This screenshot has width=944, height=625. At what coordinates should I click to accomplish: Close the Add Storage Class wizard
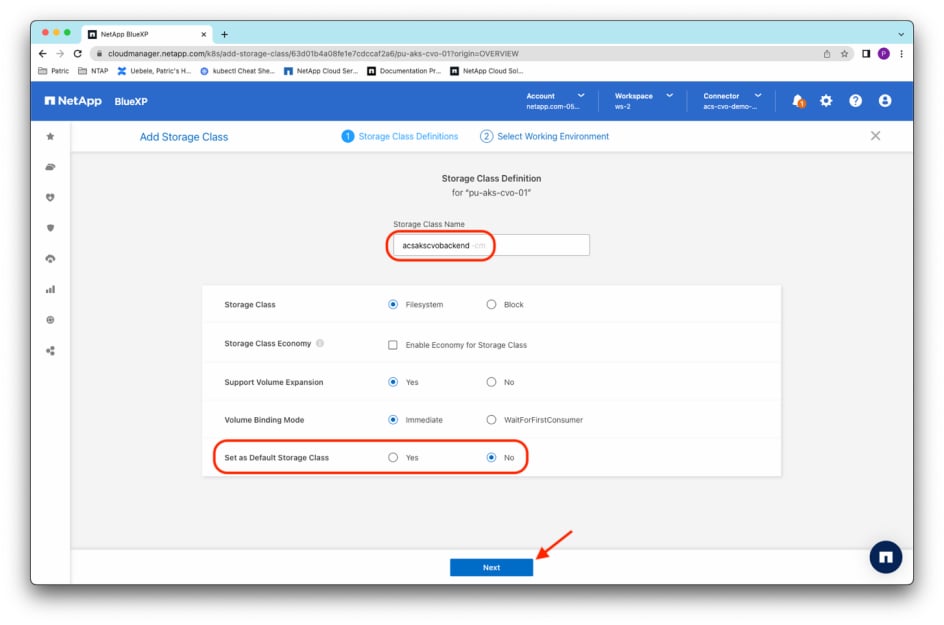click(875, 136)
